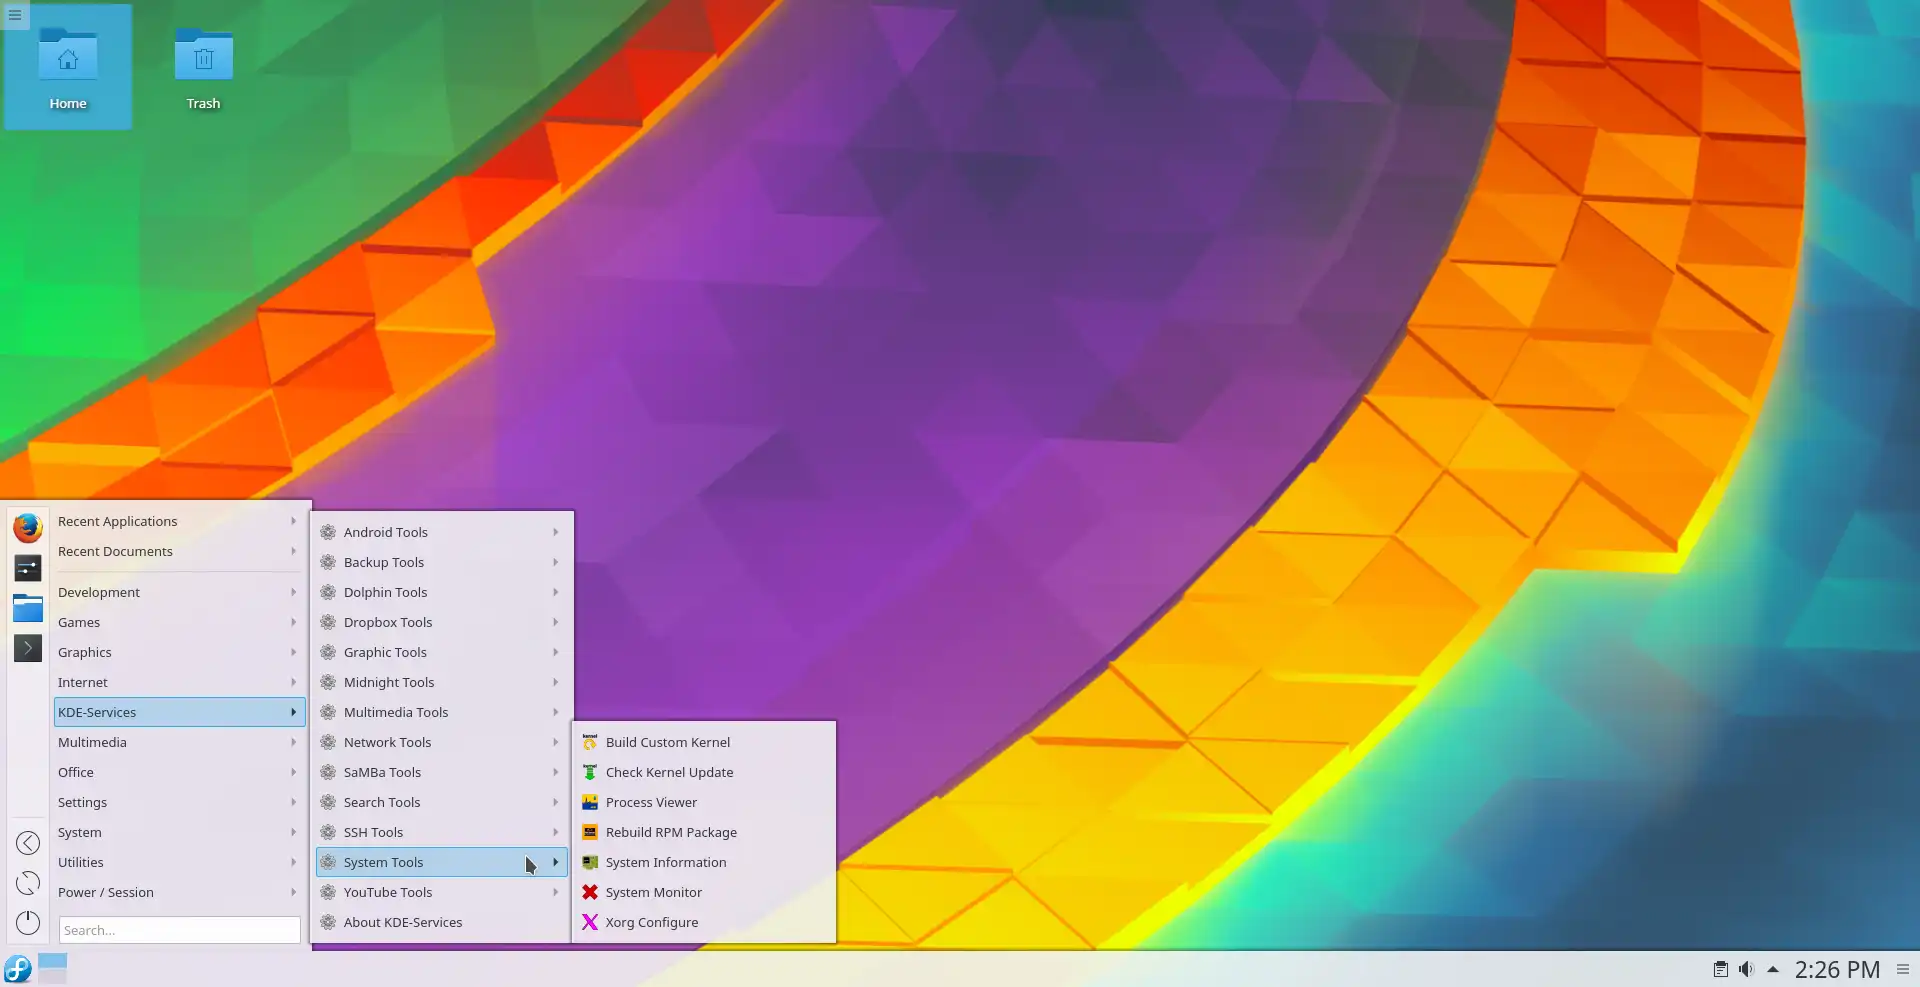Open the terminal icon in favorites sidebar
The image size is (1920, 987).
point(28,648)
